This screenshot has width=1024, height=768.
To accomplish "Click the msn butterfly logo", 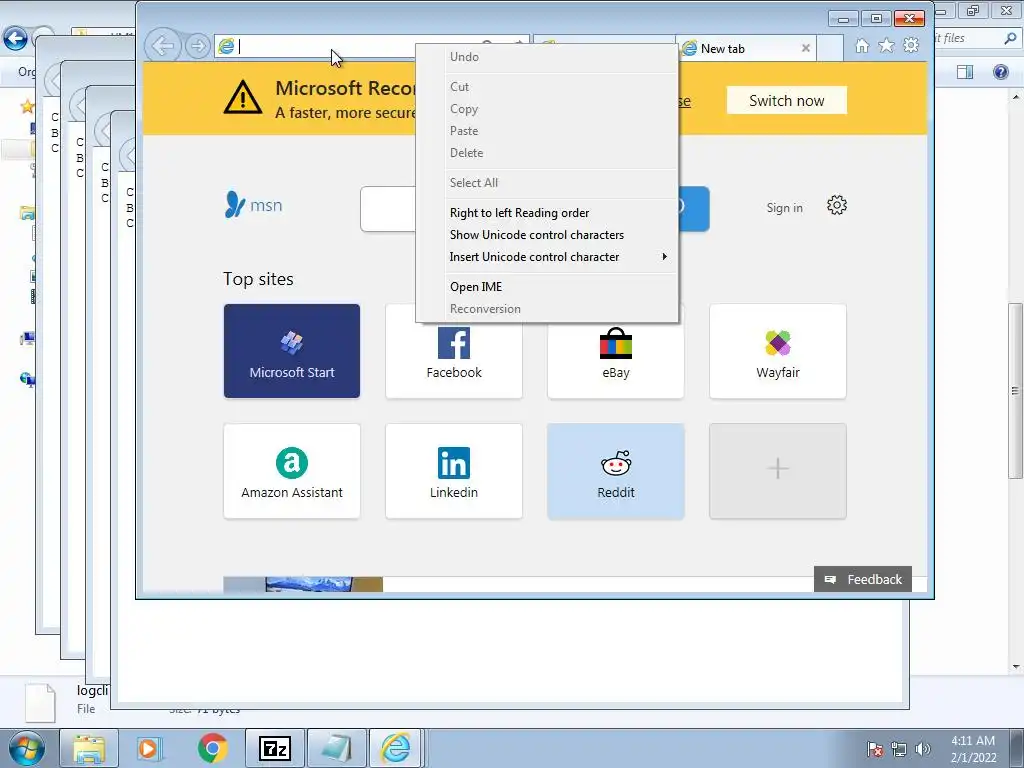I will (x=253, y=205).
